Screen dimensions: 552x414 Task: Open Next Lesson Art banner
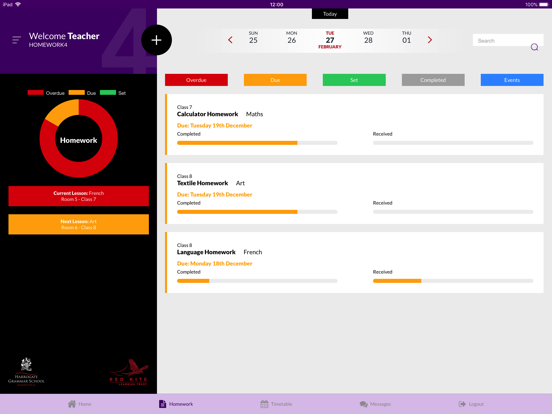pyautogui.click(x=79, y=224)
